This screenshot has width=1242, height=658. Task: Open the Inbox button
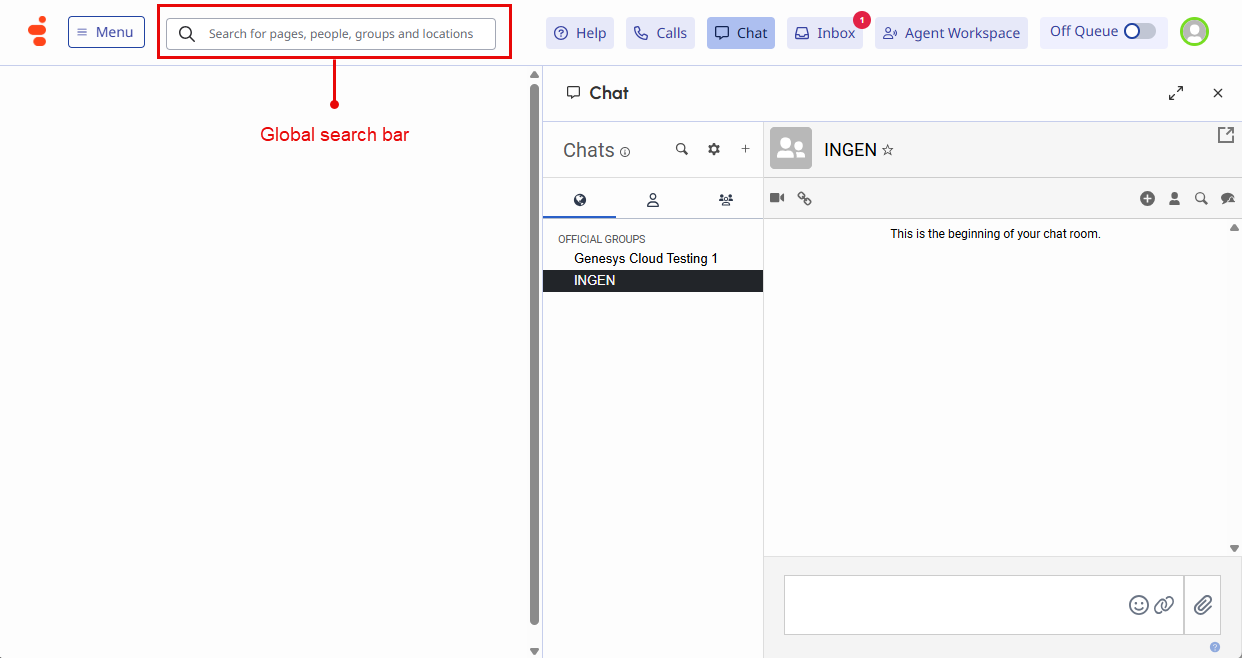[x=825, y=33]
